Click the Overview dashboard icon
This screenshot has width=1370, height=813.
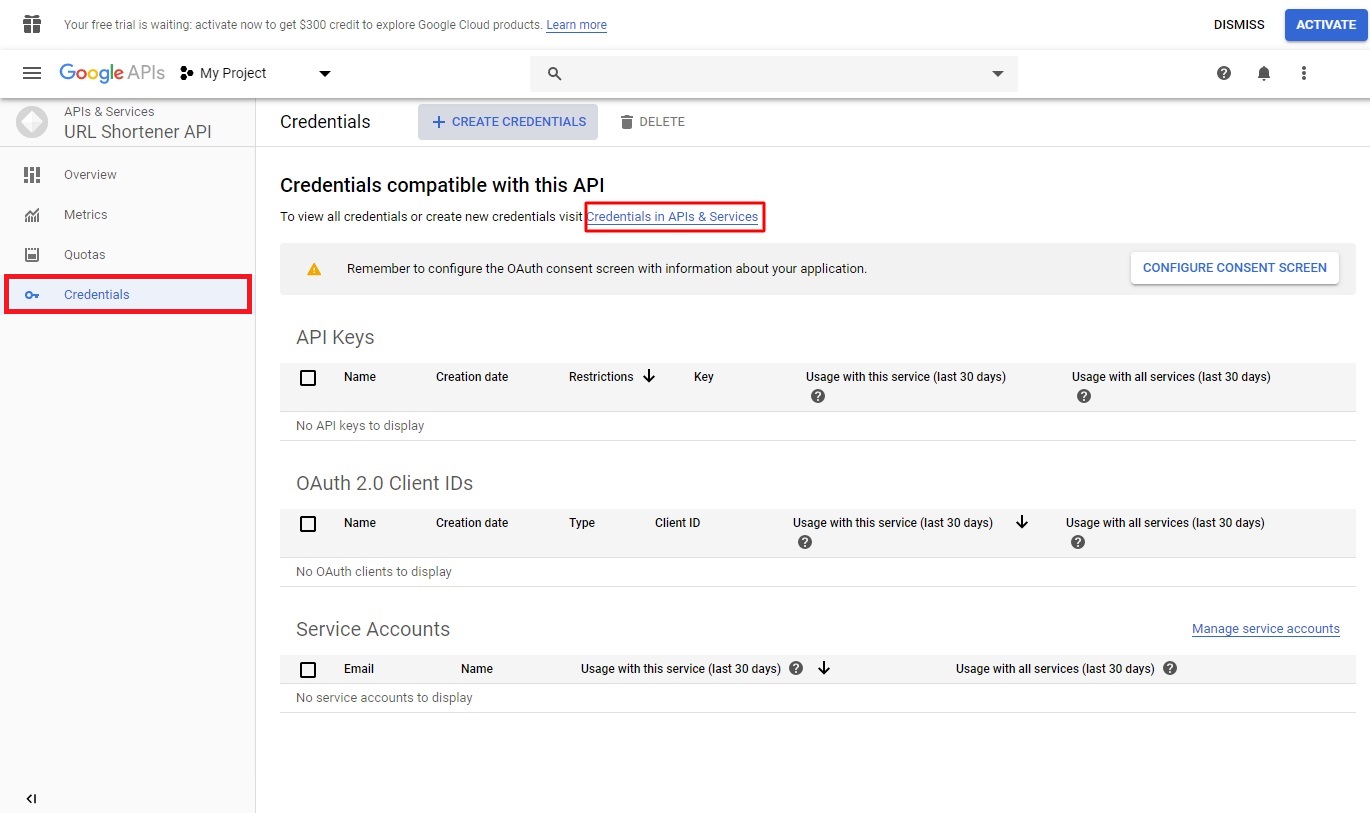pos(32,175)
